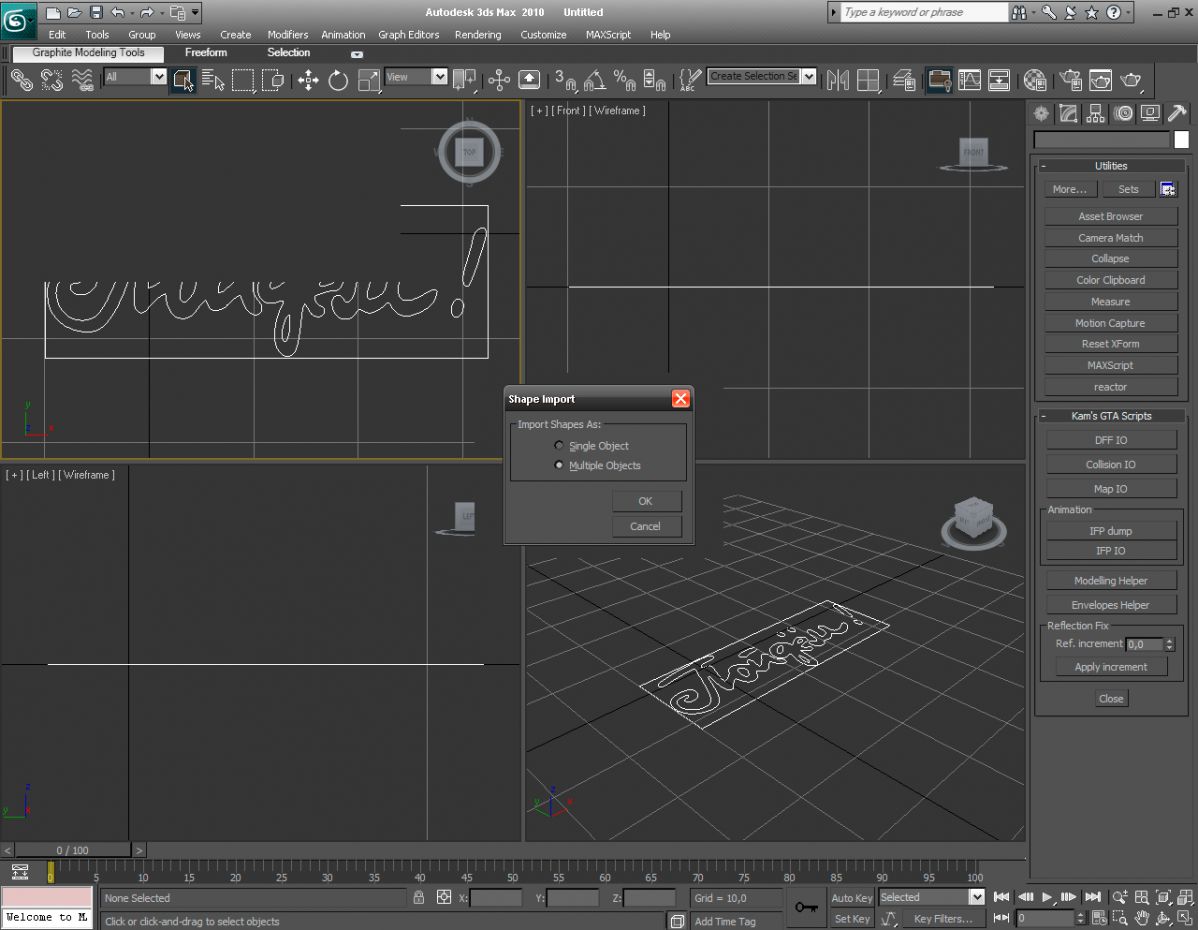Collapse Kam's GTA Scripts rollout
This screenshot has width=1198, height=930.
[1111, 416]
